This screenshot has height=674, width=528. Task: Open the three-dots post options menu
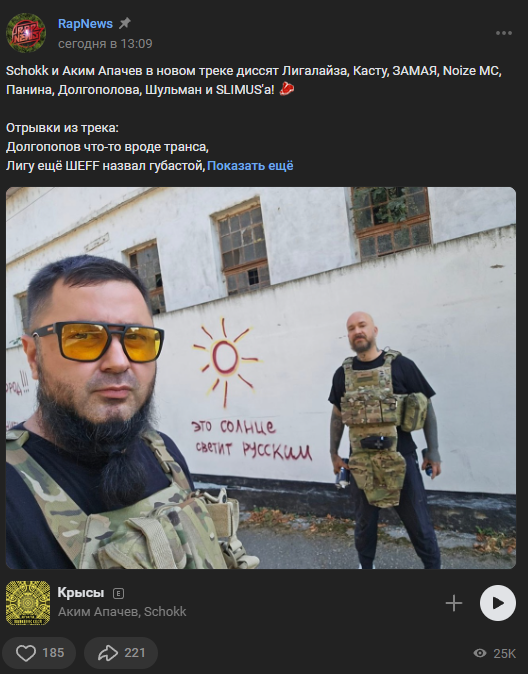503,33
